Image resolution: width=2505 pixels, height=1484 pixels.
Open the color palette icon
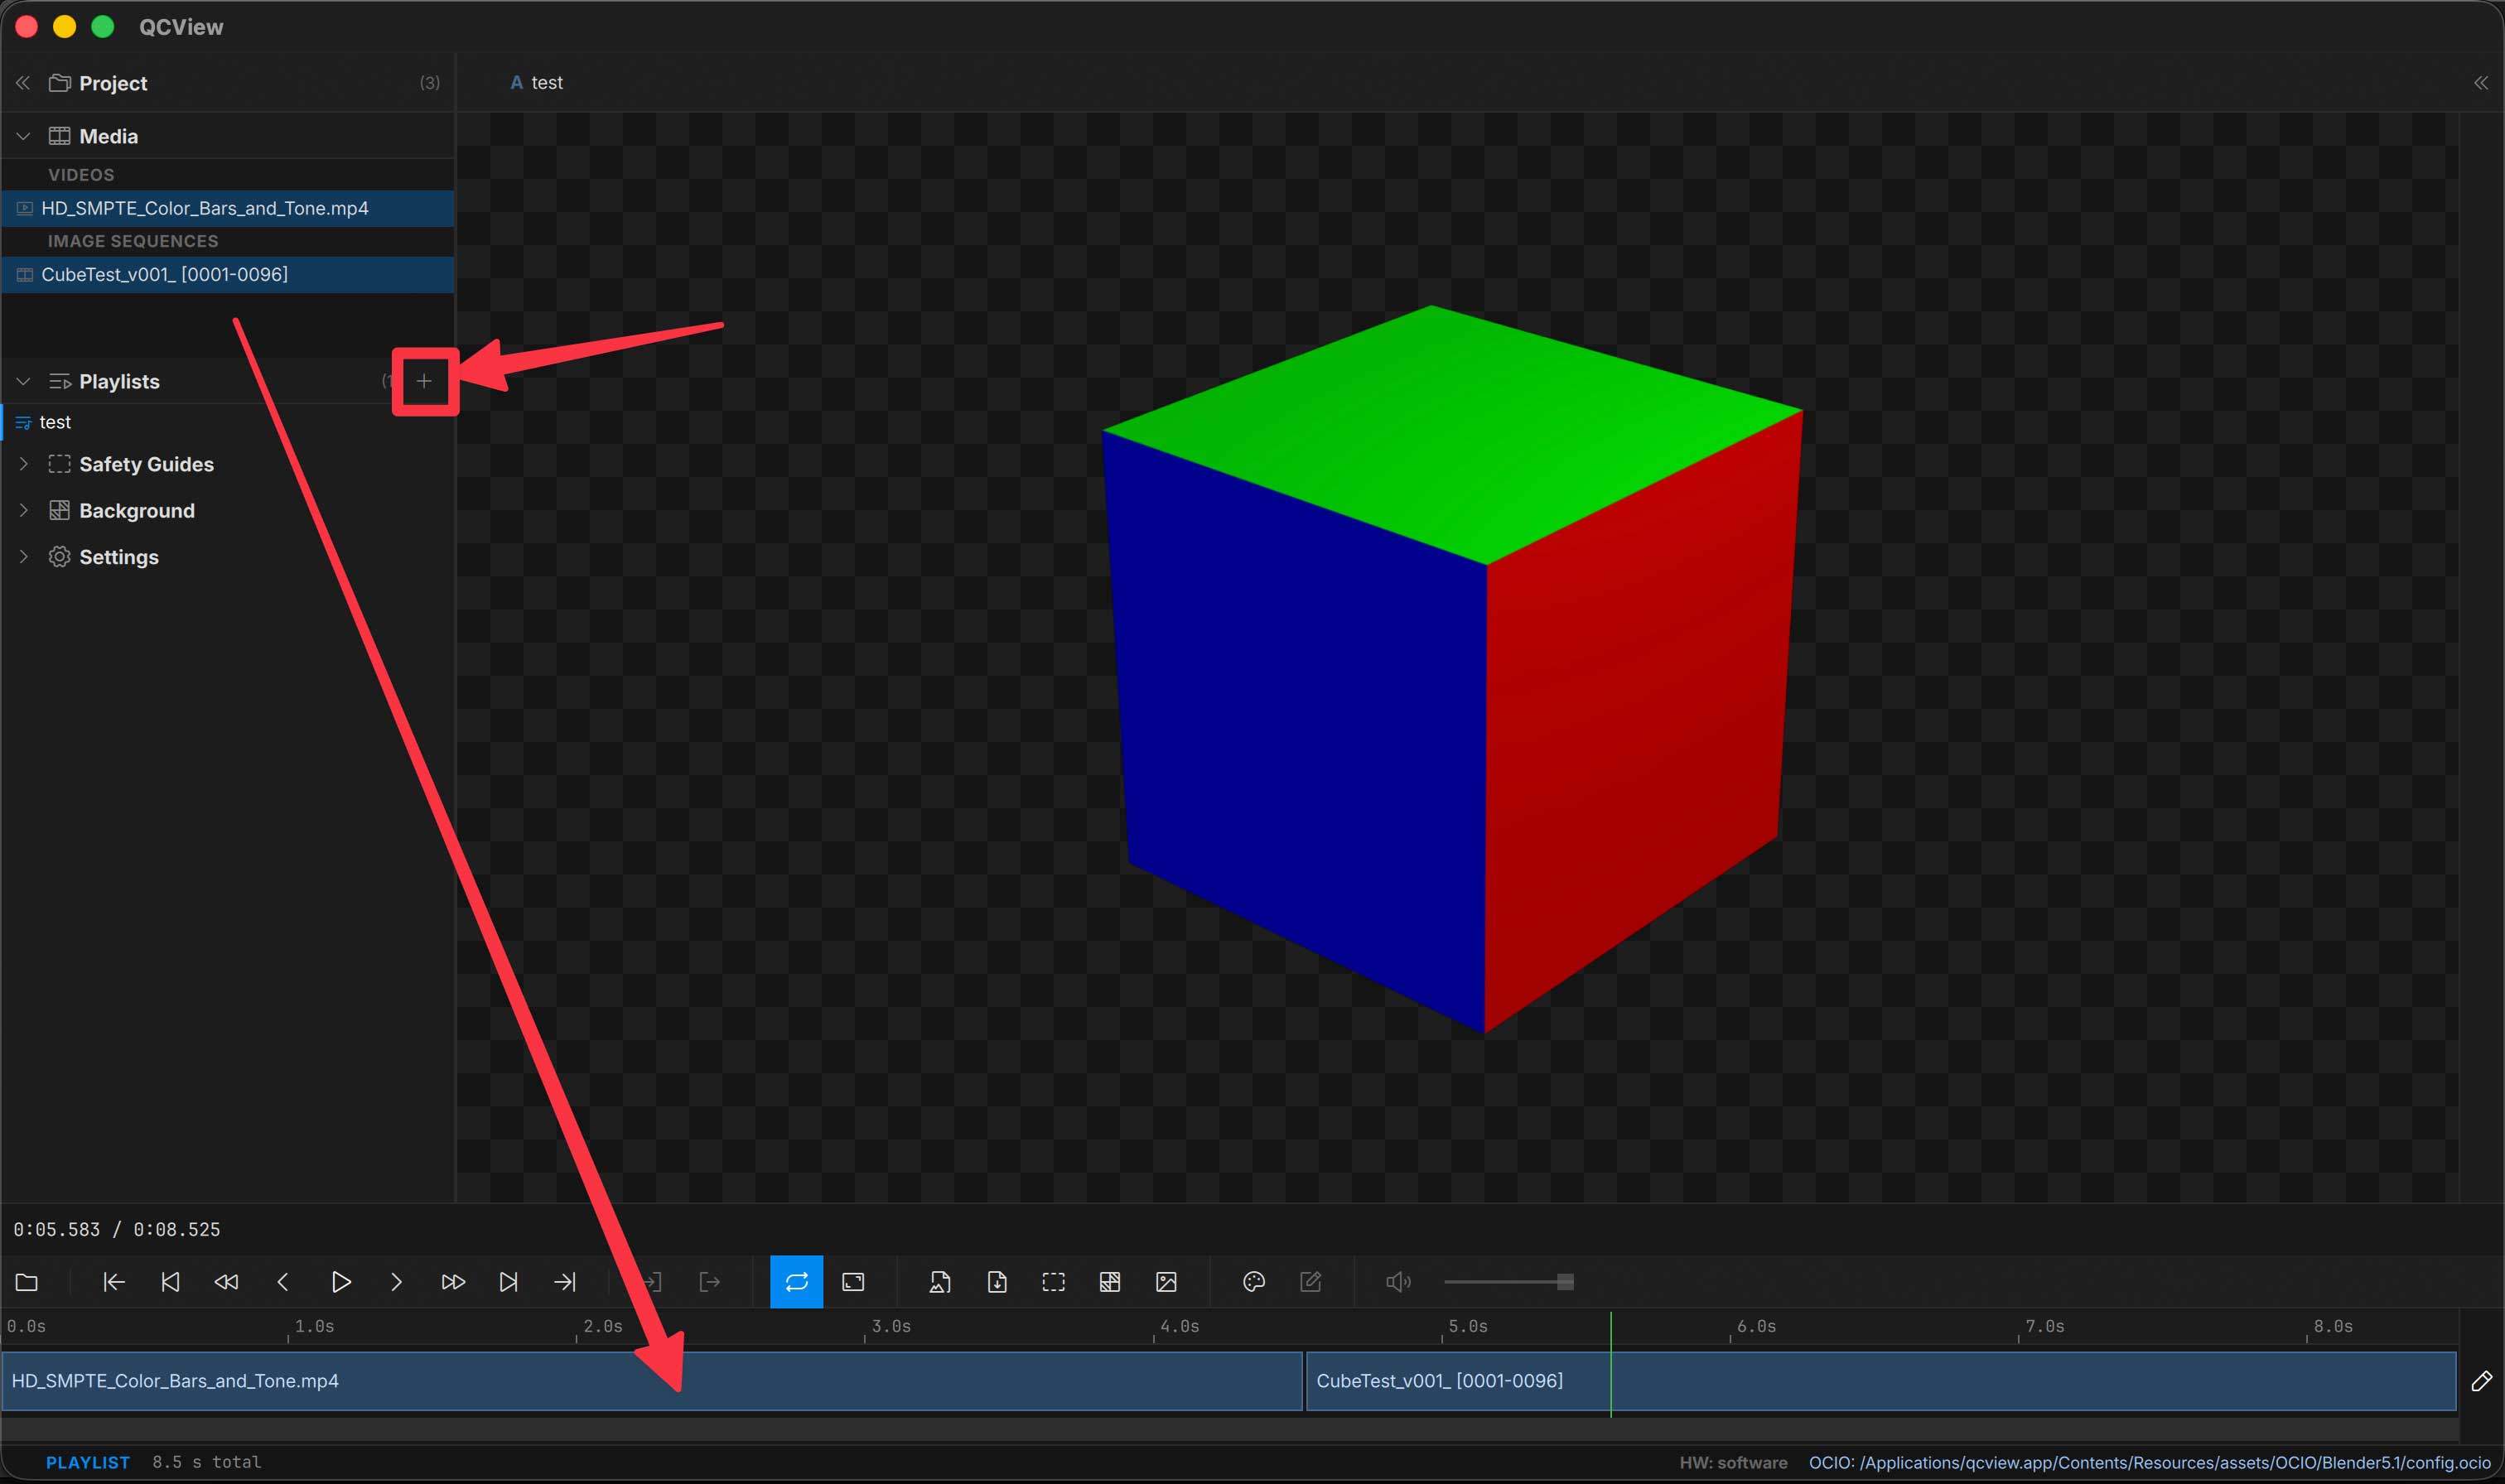(x=1254, y=1282)
